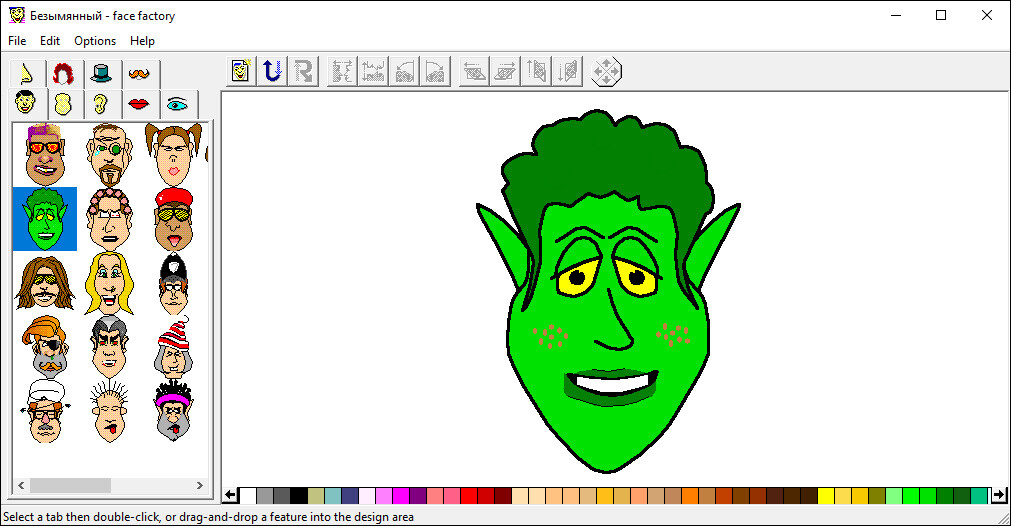
Task: Open the mustache features tab
Action: coord(140,74)
